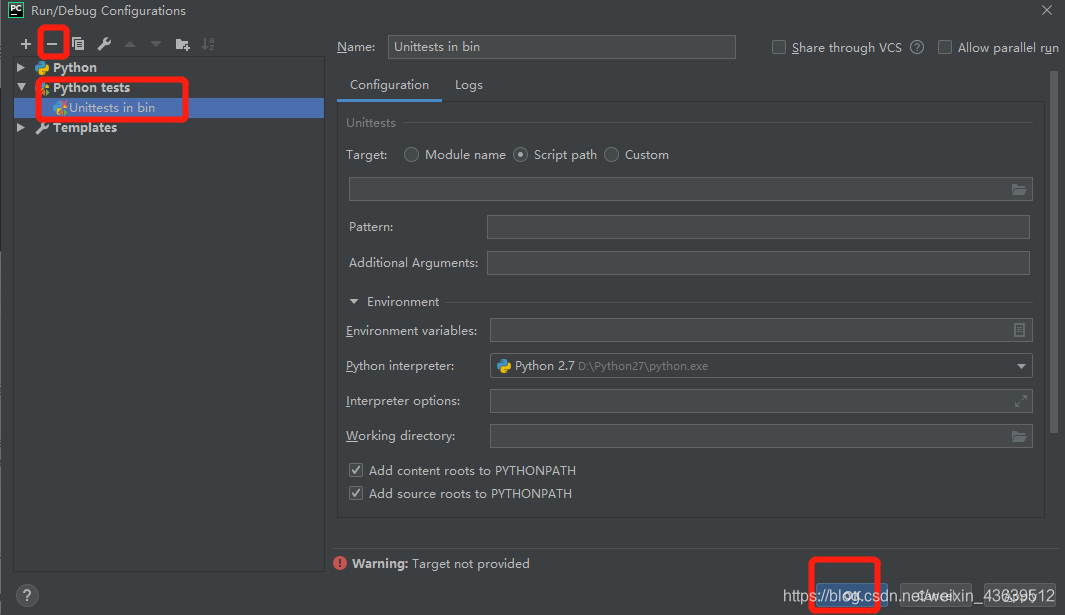Open edit templates wrench icon

(104, 44)
